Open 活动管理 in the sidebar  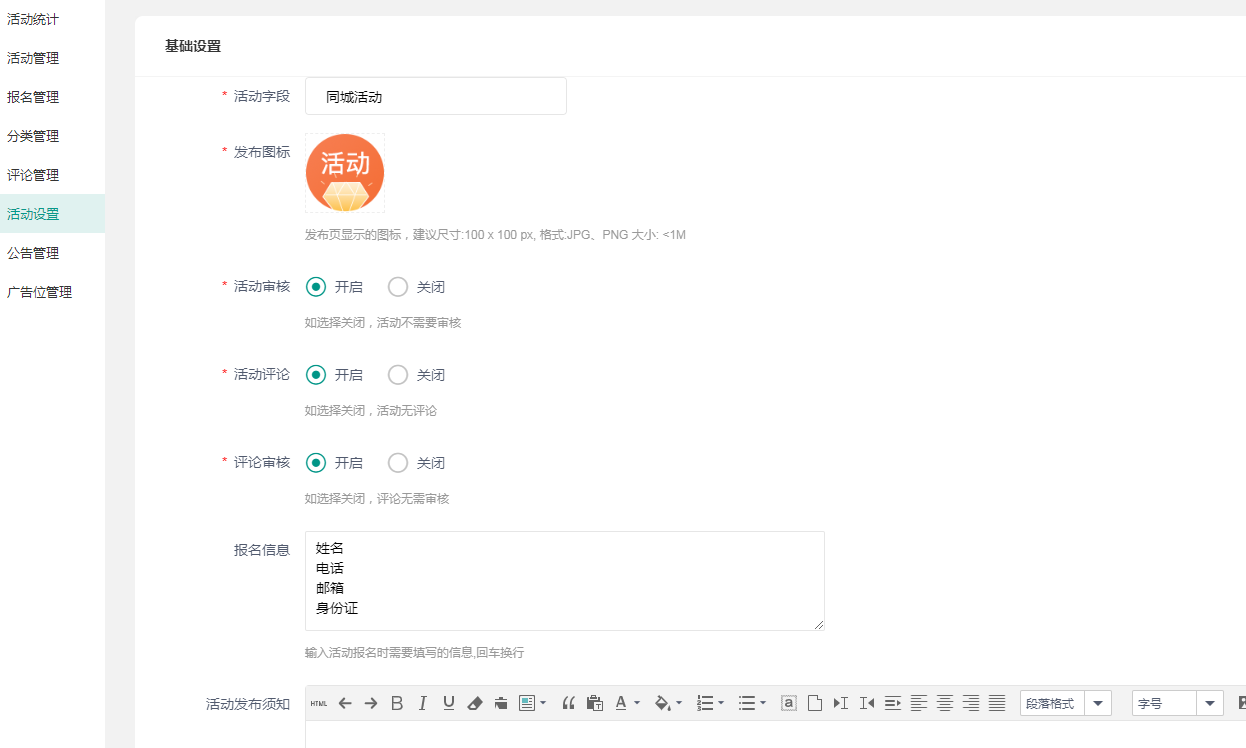coord(33,58)
